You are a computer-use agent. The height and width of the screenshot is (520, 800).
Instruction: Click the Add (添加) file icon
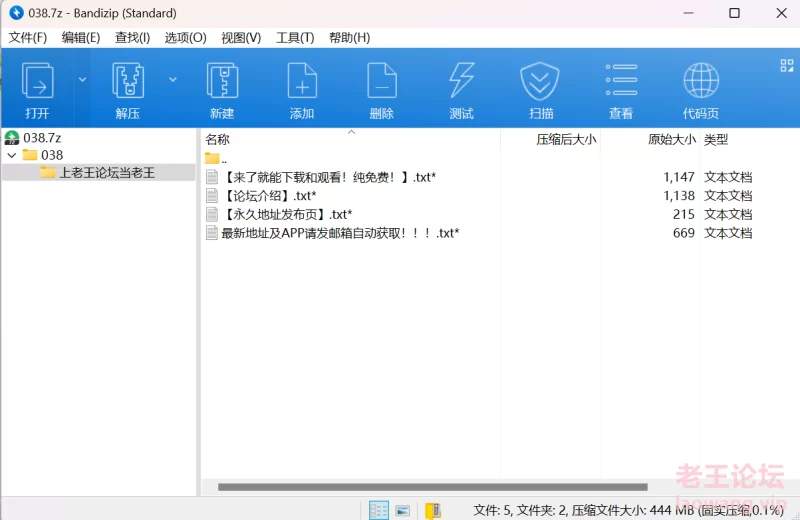pos(302,81)
